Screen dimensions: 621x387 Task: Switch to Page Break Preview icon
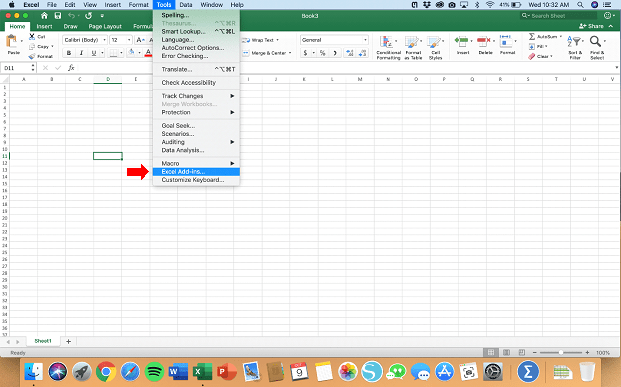[x=522, y=352]
